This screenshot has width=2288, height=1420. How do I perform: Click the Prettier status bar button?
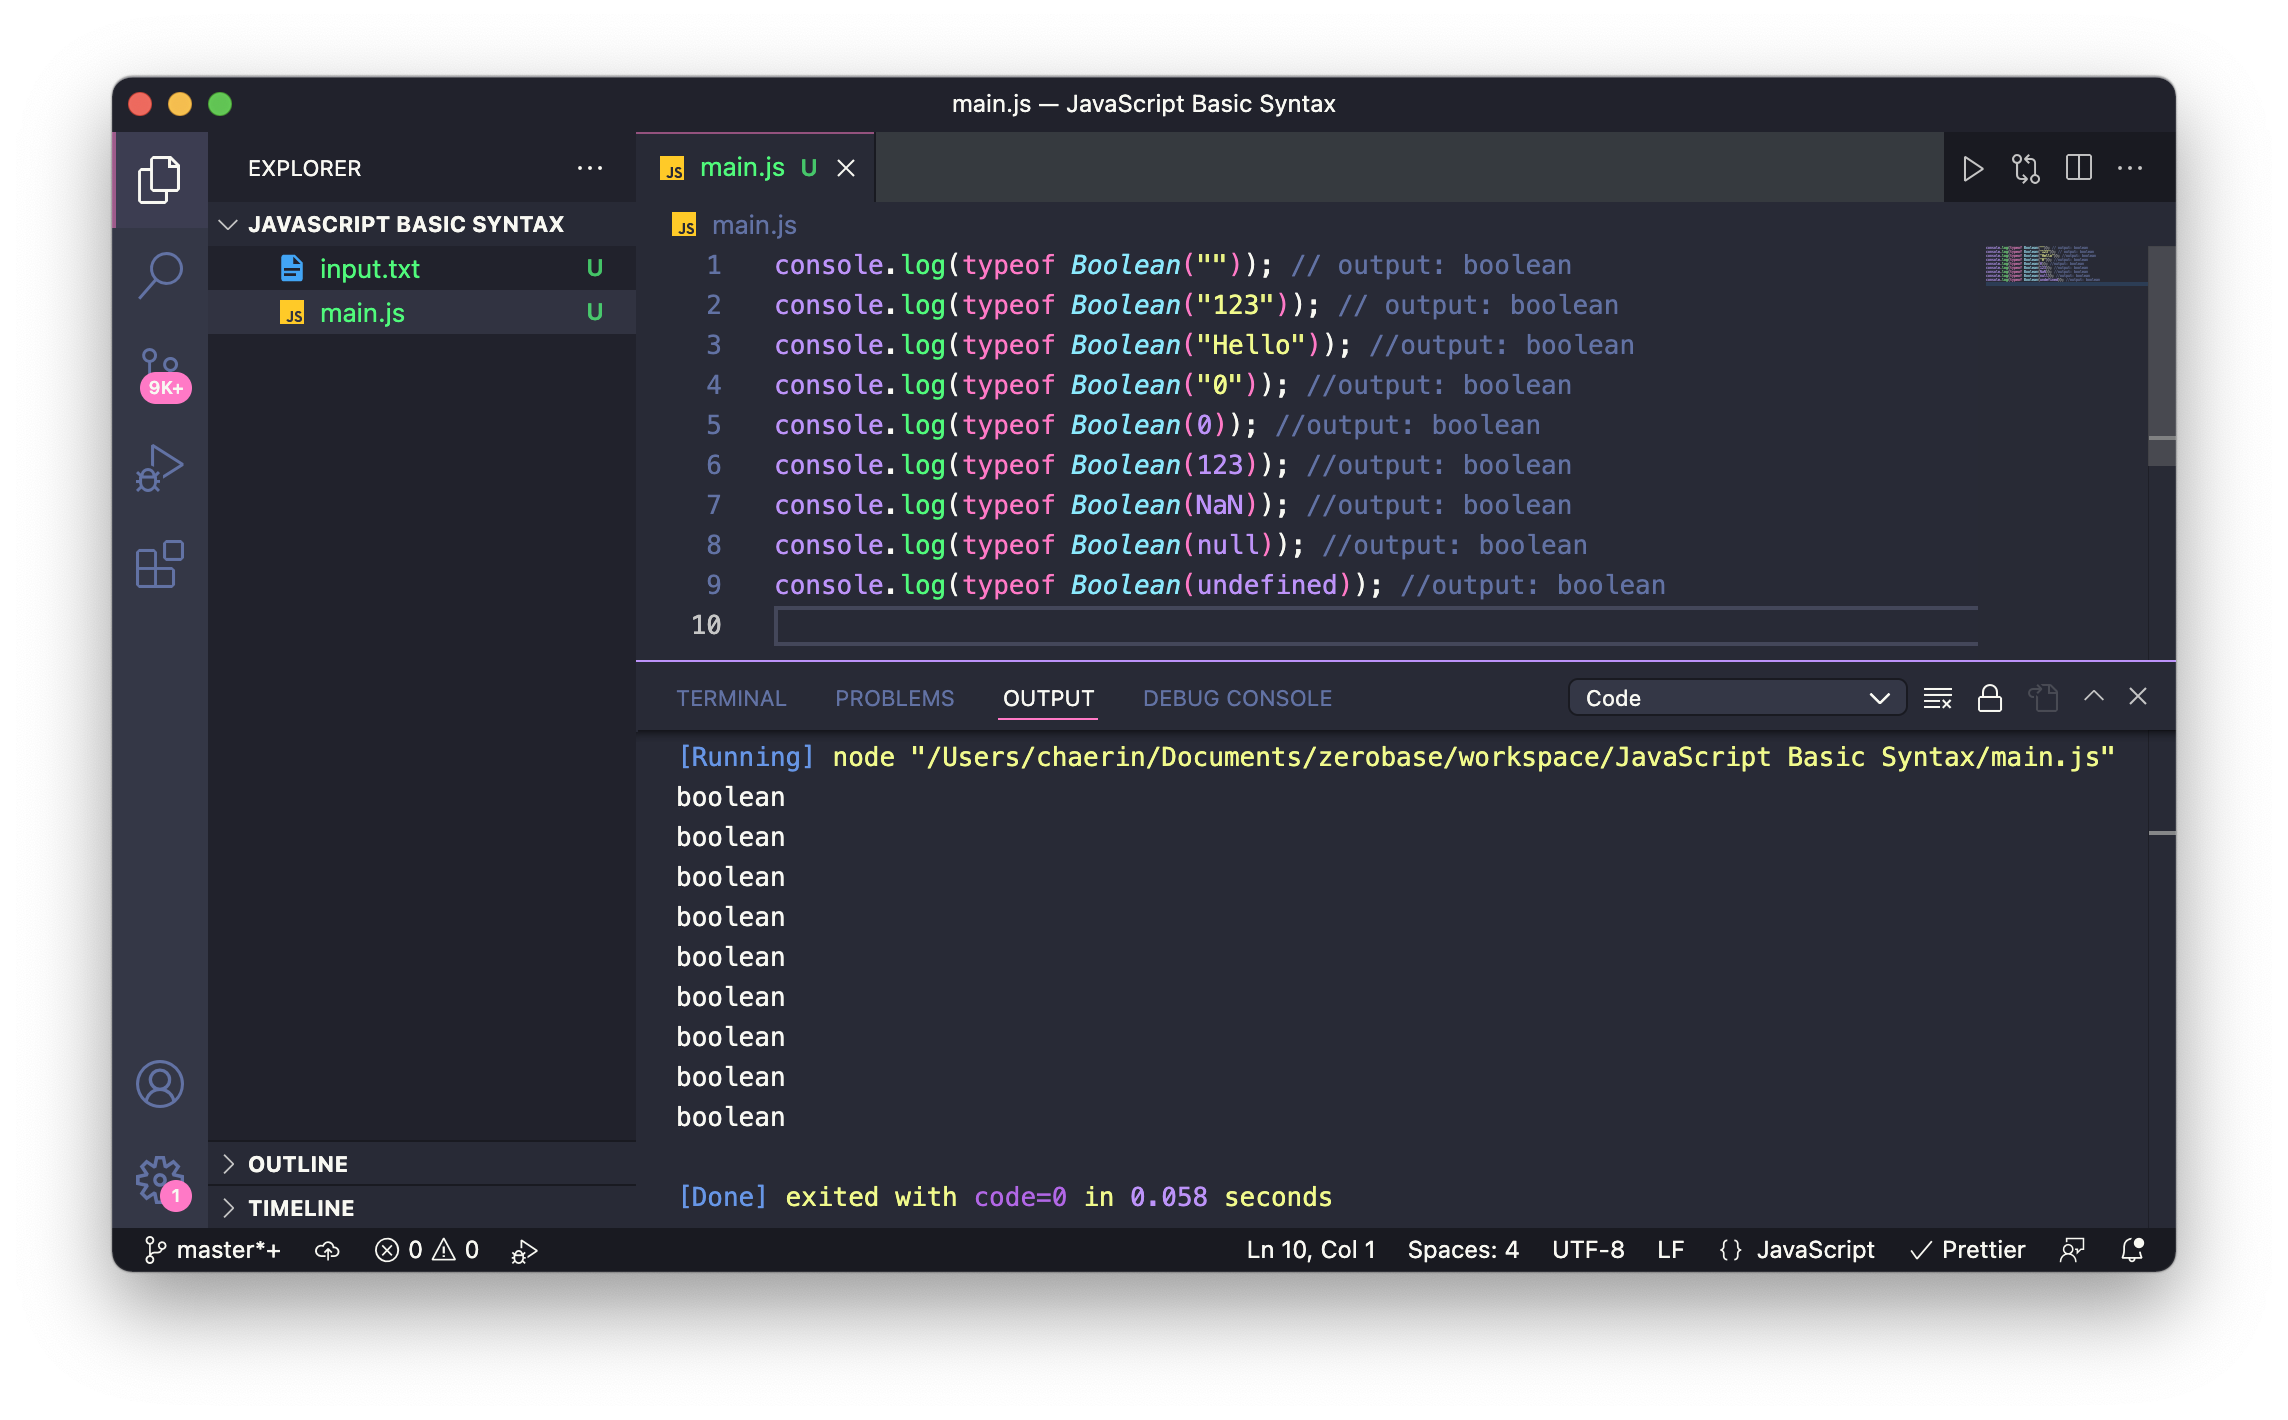click(1968, 1250)
